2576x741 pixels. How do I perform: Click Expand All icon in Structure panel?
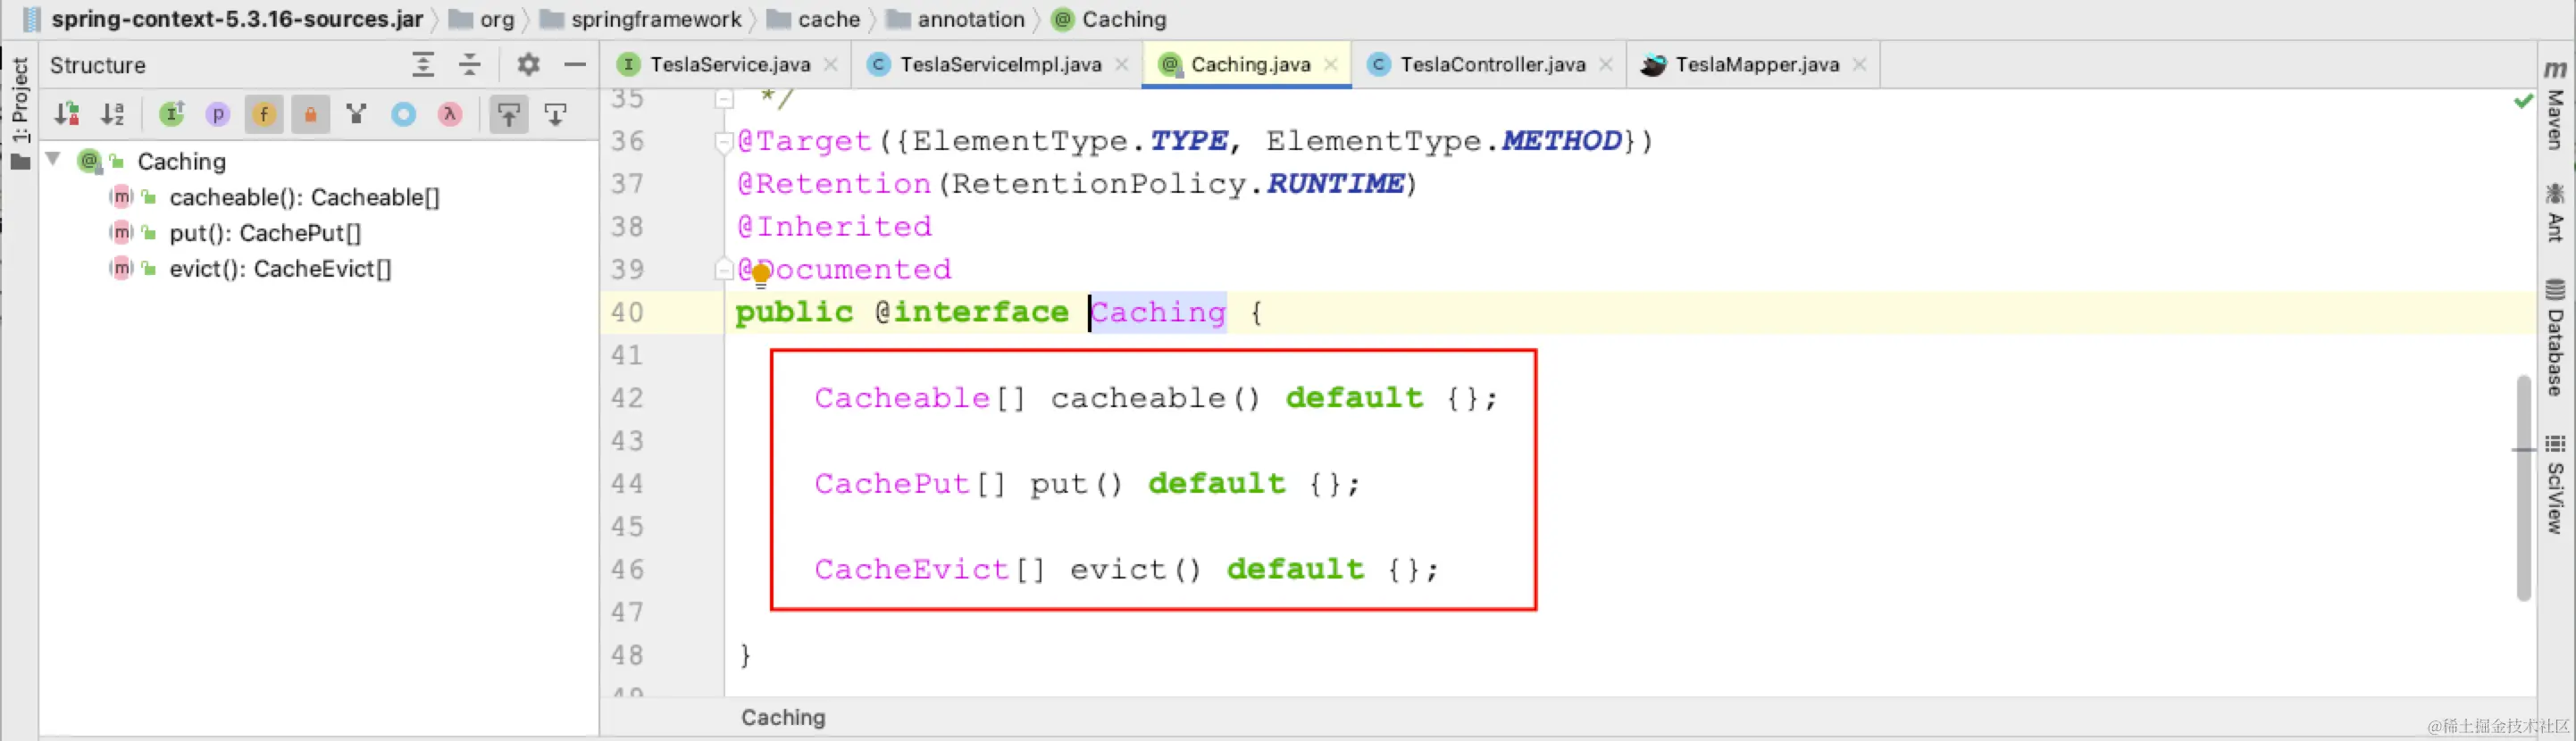tap(423, 65)
